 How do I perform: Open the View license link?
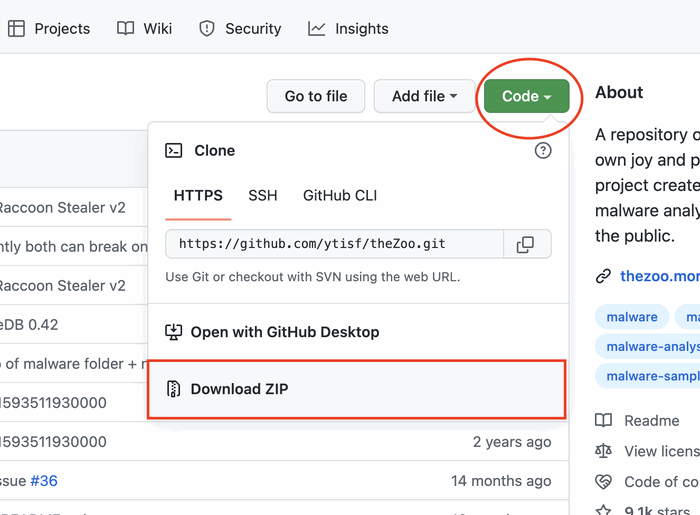[x=662, y=451]
